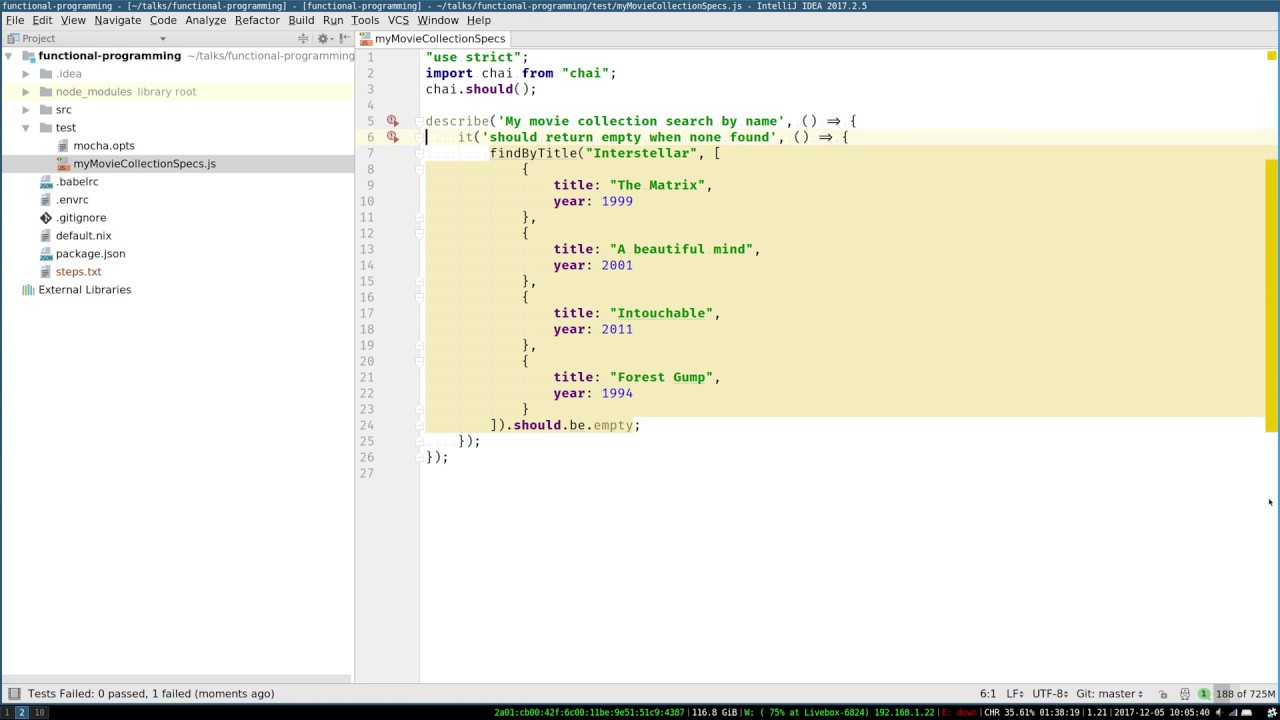Click the green notifications badge in status bar

click(1204, 694)
